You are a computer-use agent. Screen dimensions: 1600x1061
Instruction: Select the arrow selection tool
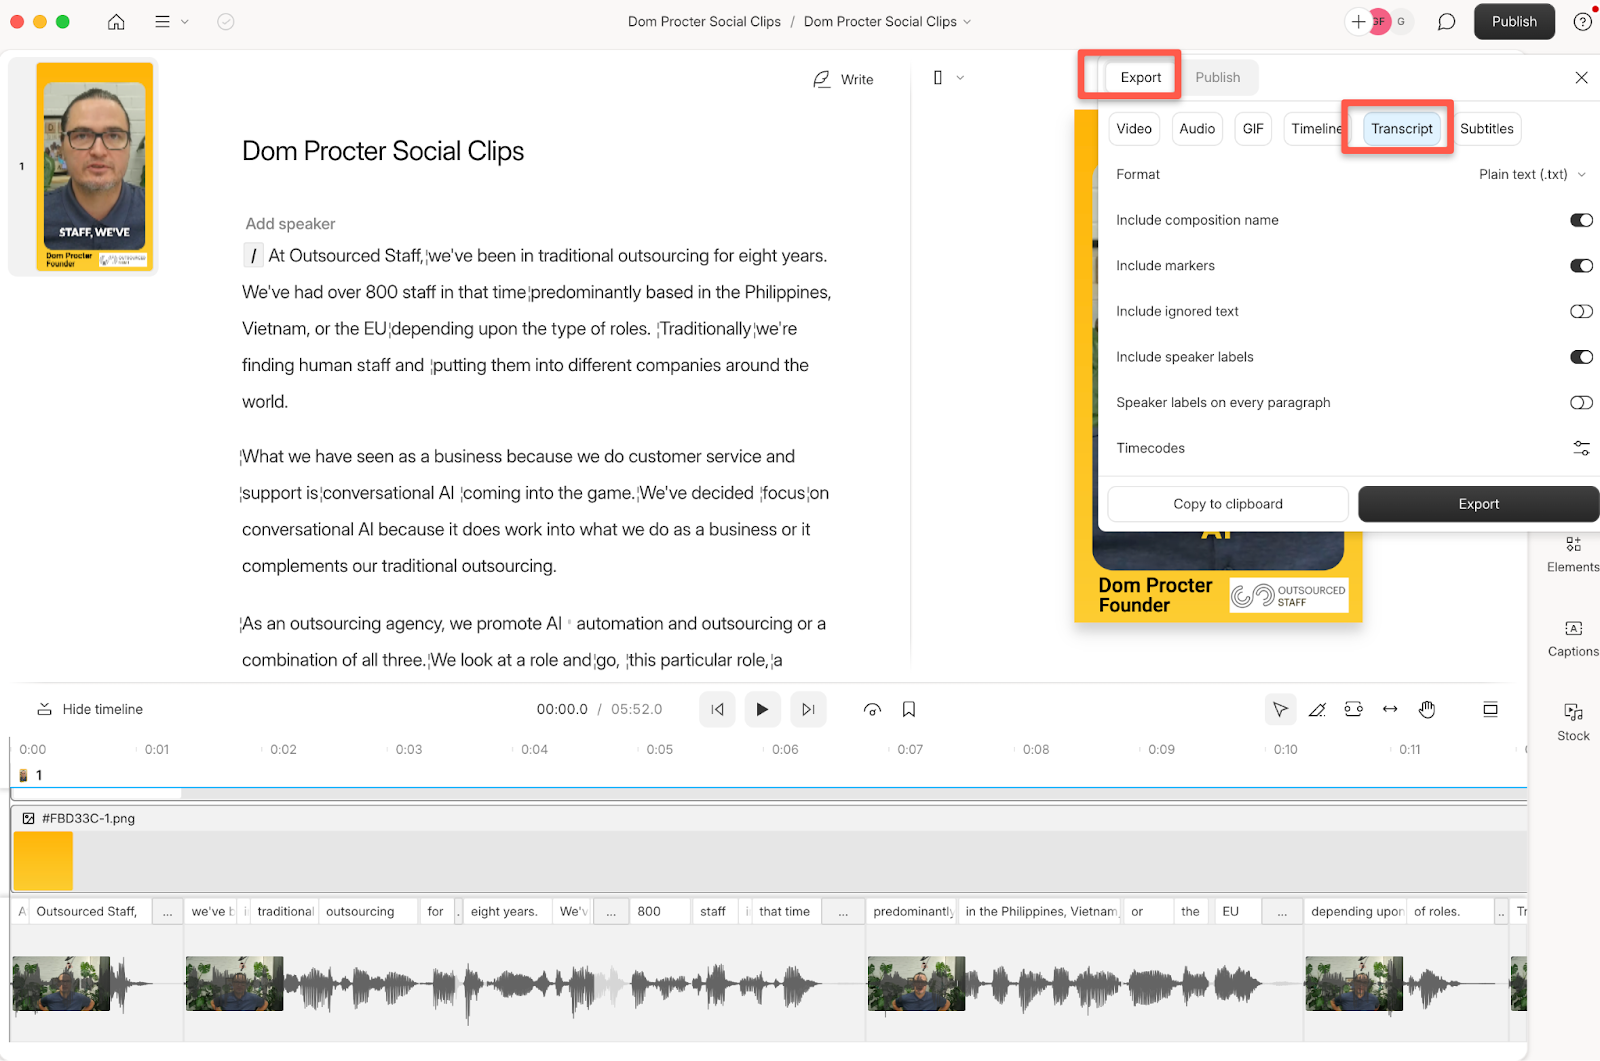coord(1280,709)
